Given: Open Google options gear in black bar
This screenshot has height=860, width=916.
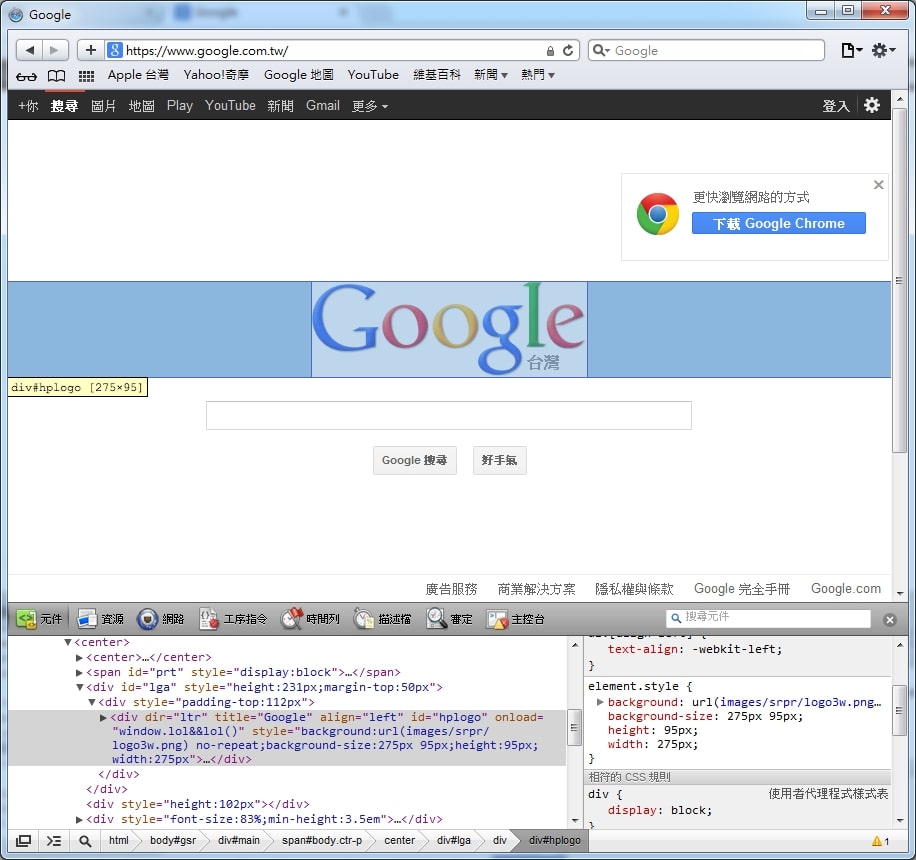Looking at the screenshot, I should point(872,105).
